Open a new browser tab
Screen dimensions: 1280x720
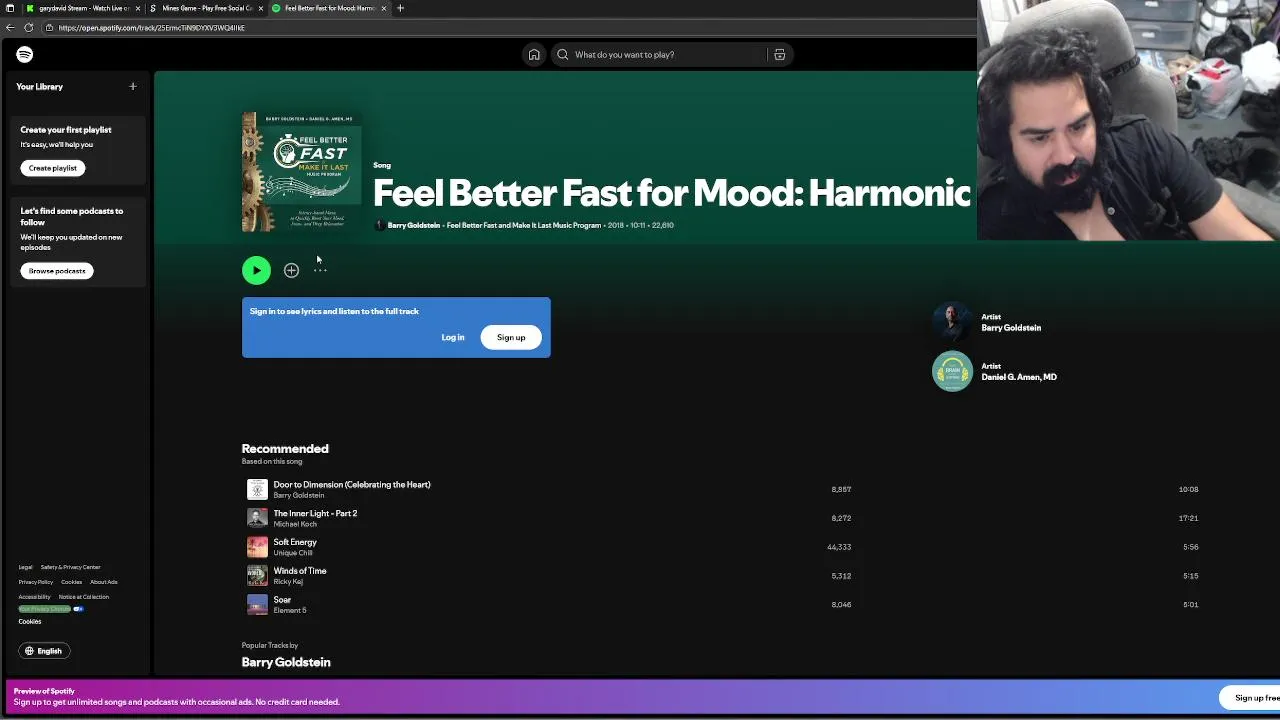coord(400,8)
